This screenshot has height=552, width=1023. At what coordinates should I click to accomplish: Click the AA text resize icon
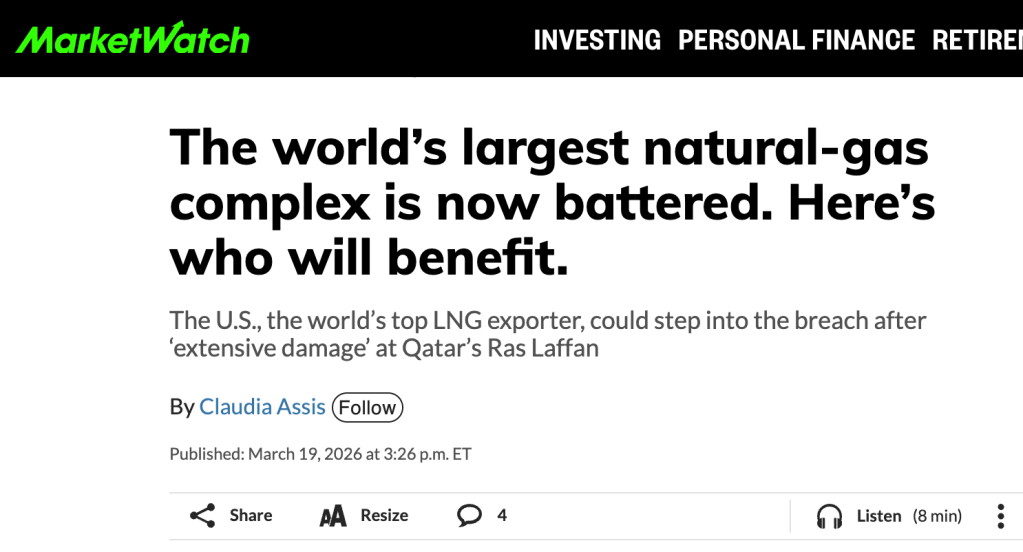[333, 516]
